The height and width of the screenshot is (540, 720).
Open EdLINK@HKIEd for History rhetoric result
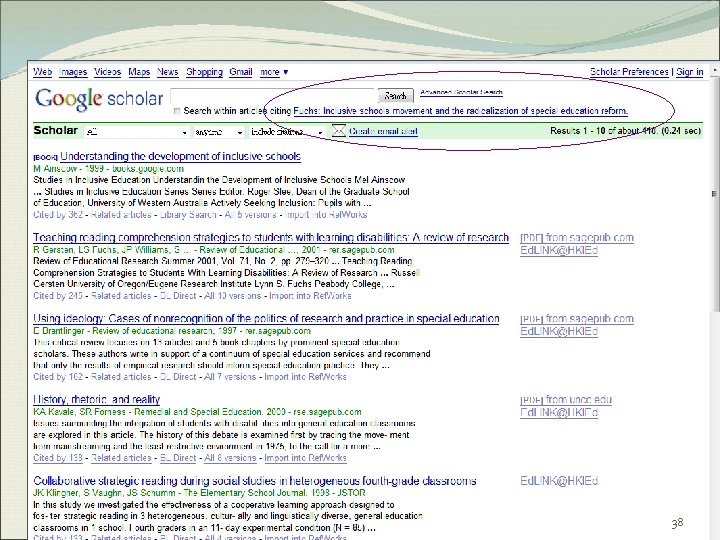[x=559, y=412]
